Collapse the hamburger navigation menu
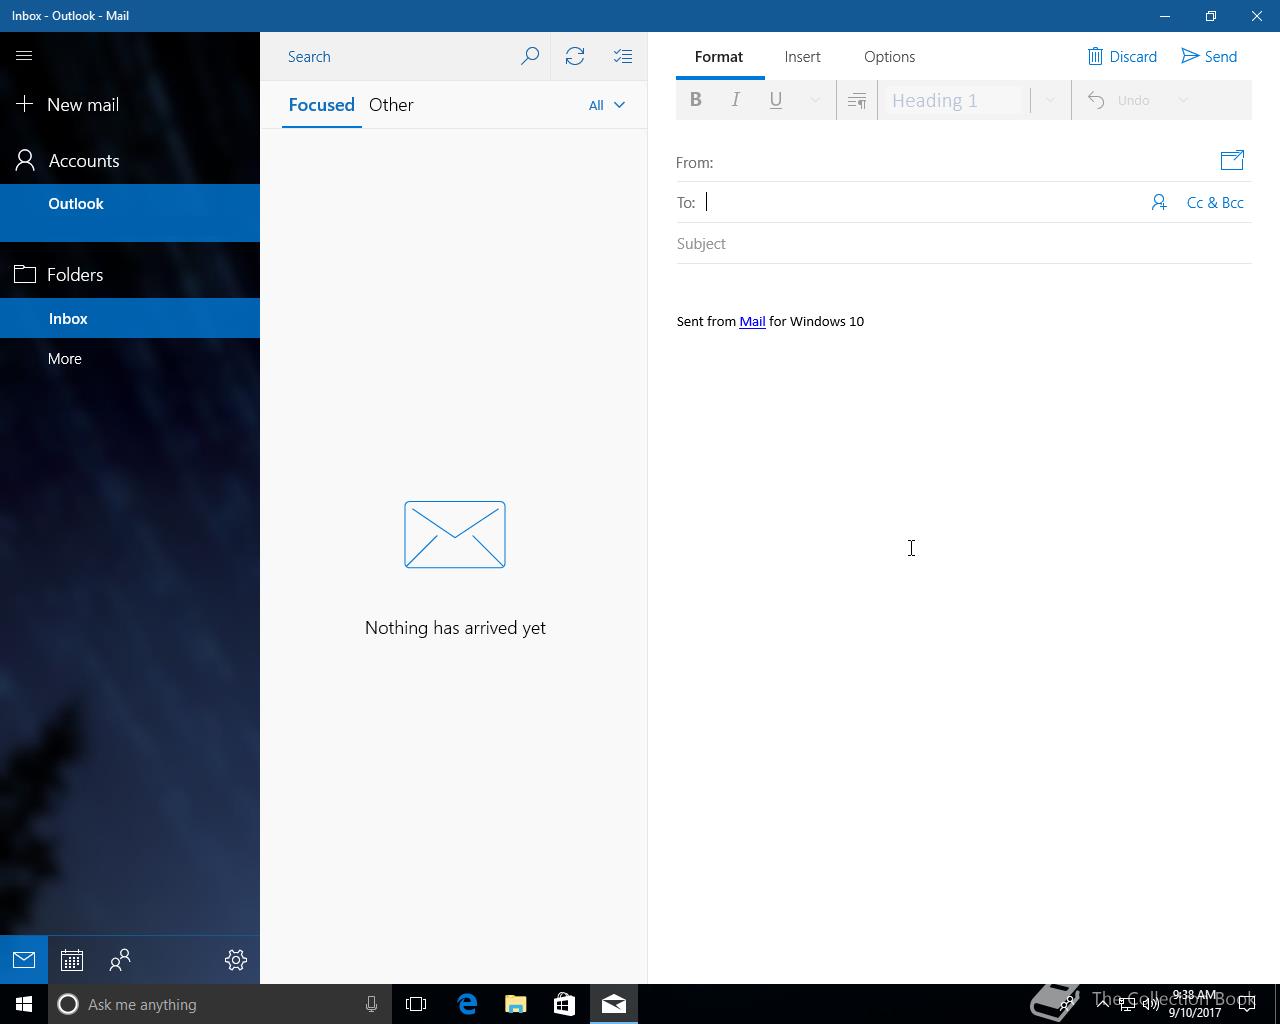Image resolution: width=1280 pixels, height=1024 pixels. pyautogui.click(x=24, y=56)
